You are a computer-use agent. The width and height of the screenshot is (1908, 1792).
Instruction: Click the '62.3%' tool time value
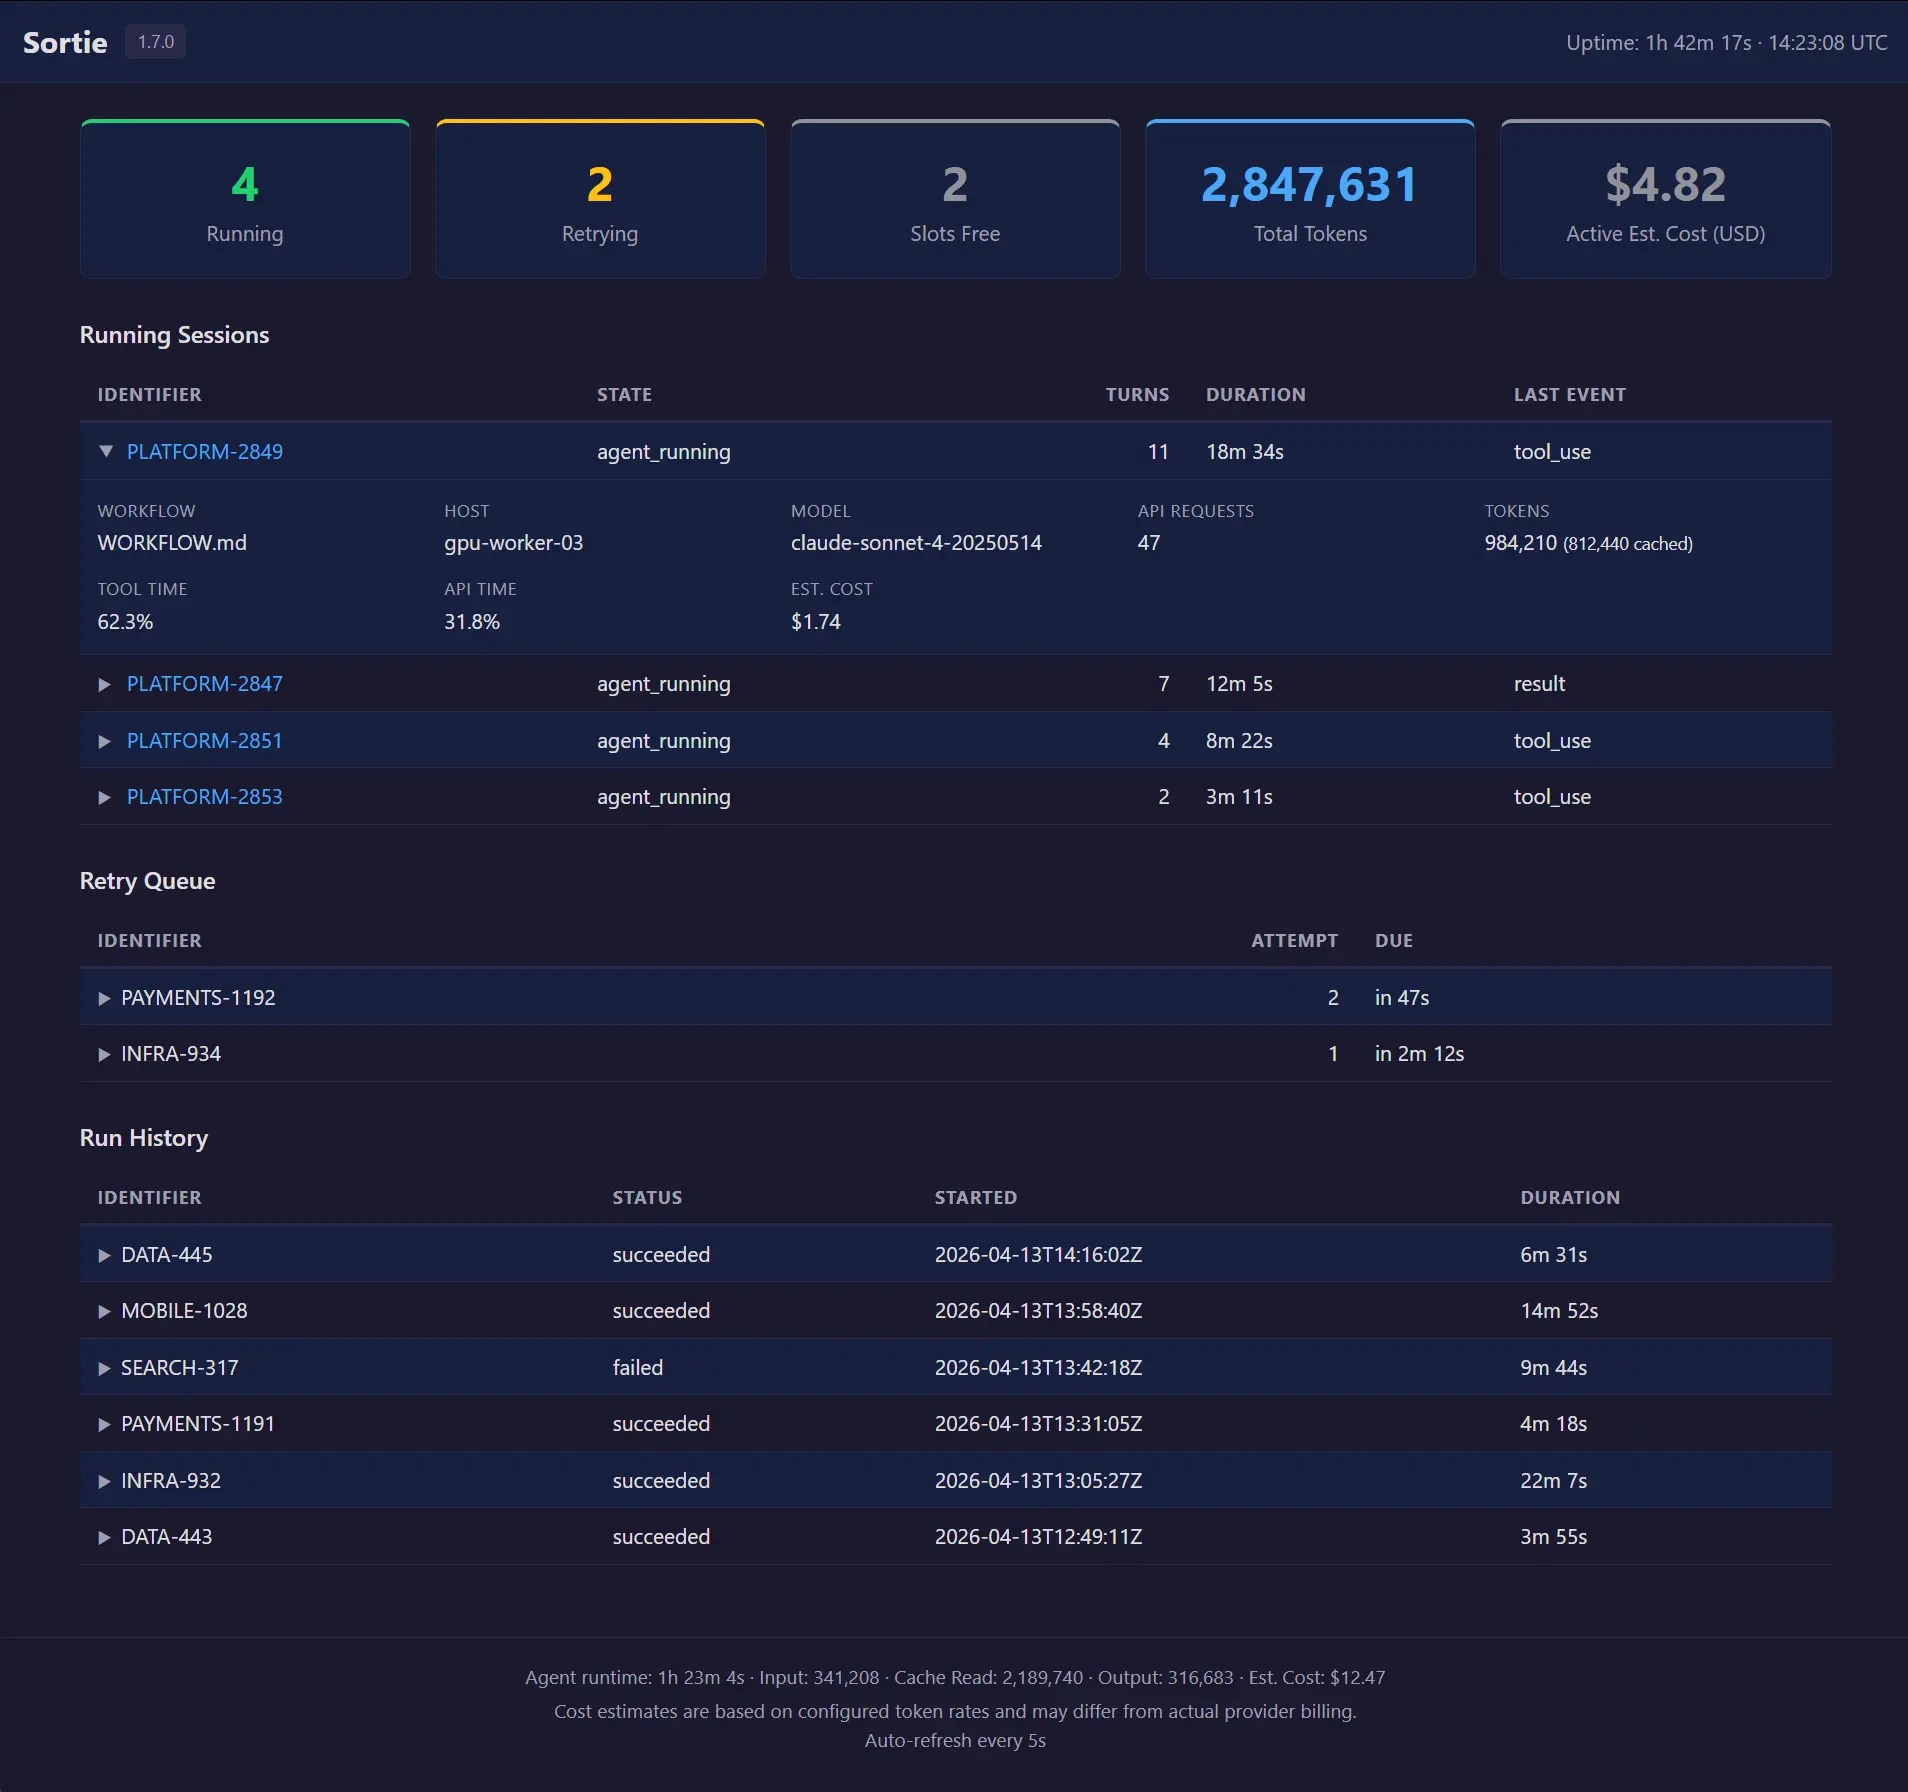pos(125,622)
